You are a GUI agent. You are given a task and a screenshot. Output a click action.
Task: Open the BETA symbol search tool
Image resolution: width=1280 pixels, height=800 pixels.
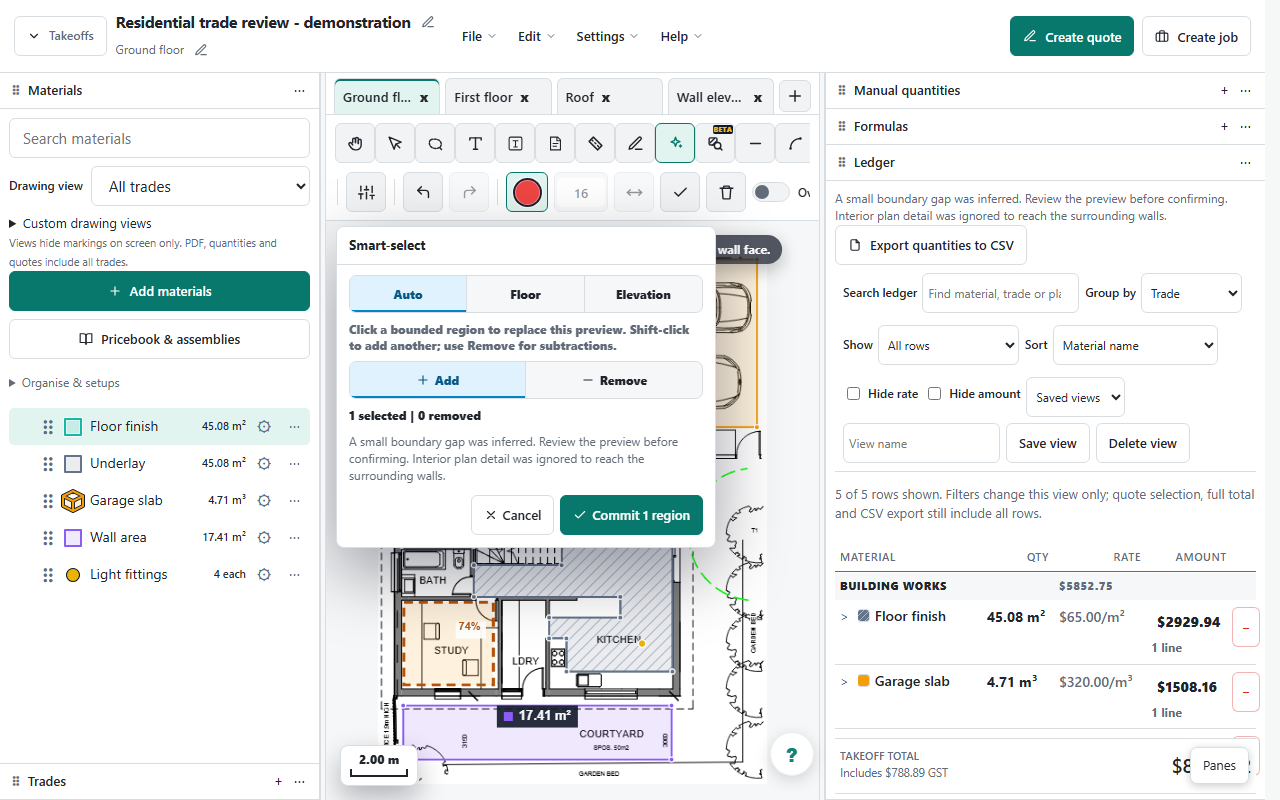pos(715,143)
